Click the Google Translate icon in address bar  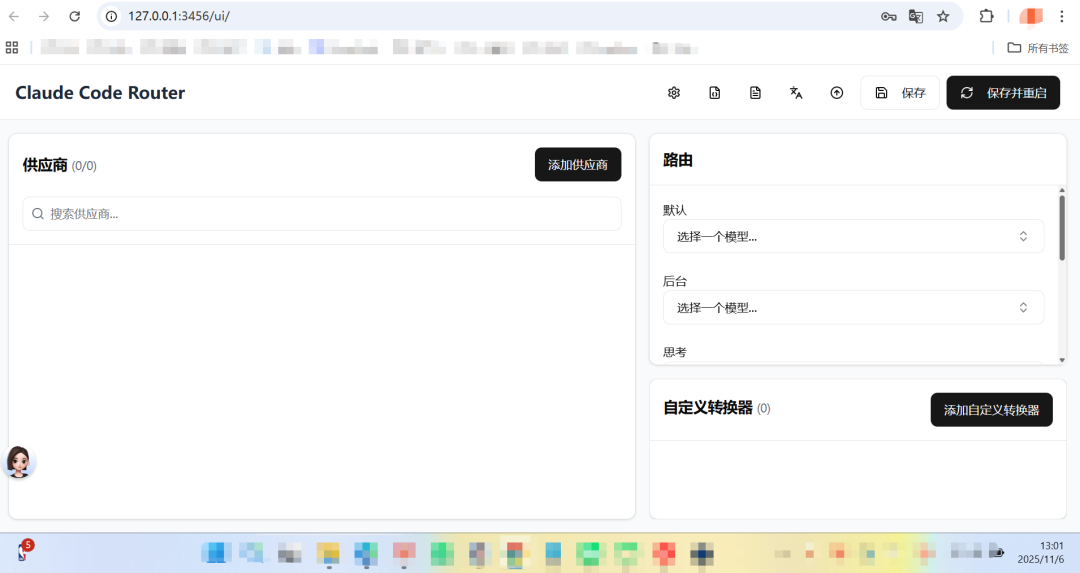915,17
